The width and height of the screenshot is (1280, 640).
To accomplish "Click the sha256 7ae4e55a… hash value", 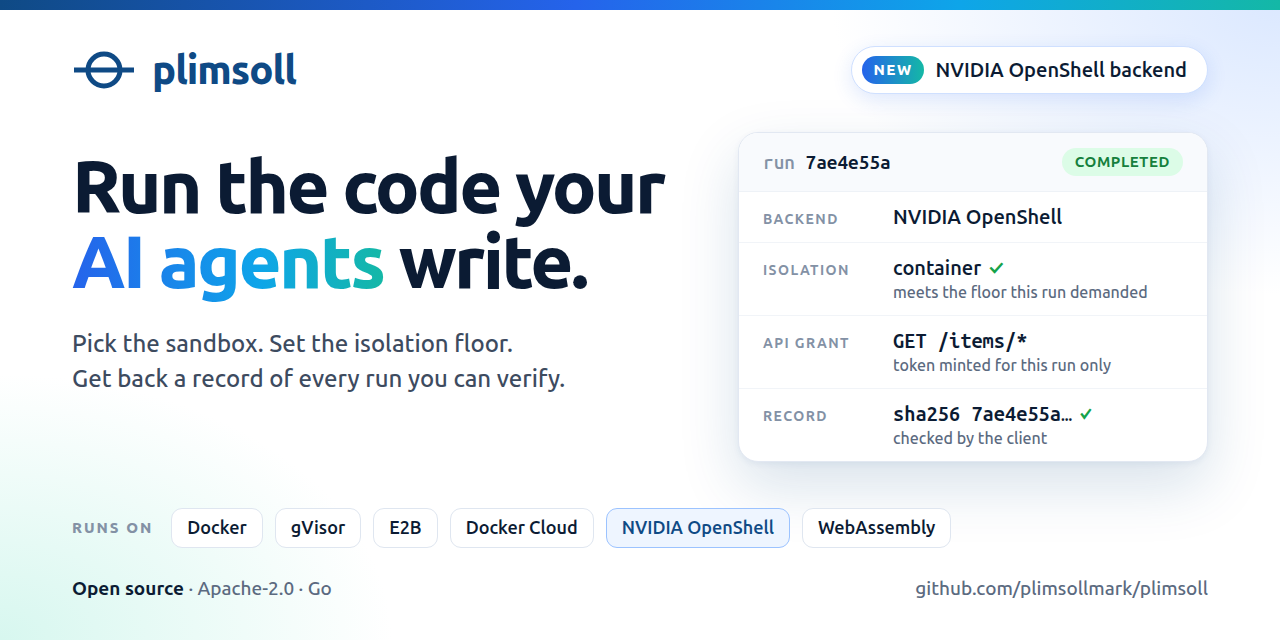I will coord(982,414).
